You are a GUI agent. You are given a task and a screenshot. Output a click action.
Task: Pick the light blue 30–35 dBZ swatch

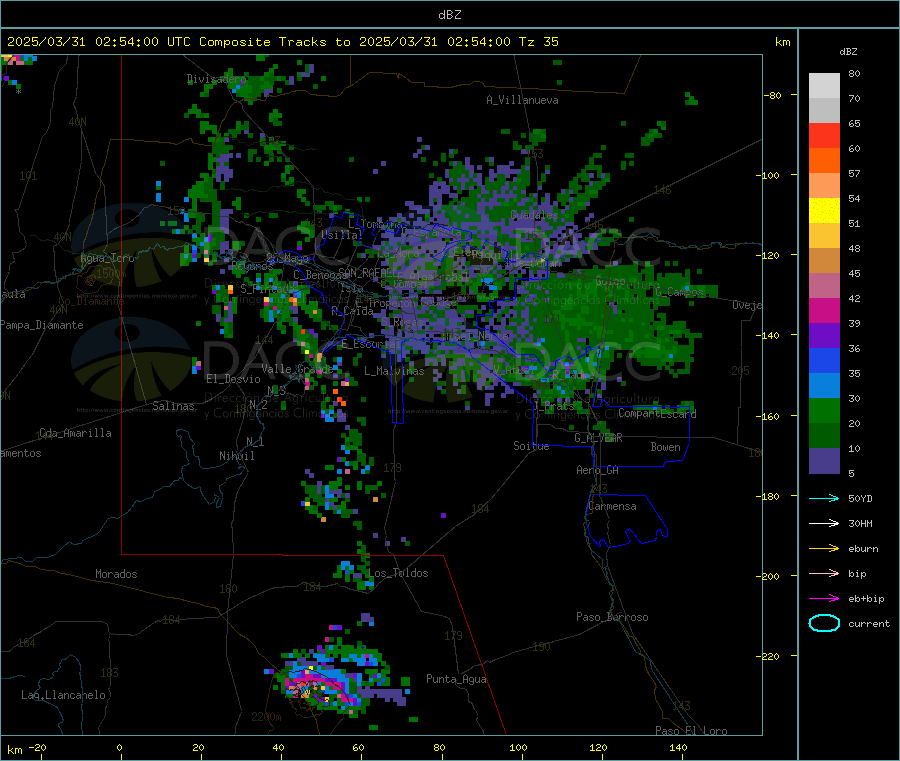[824, 386]
